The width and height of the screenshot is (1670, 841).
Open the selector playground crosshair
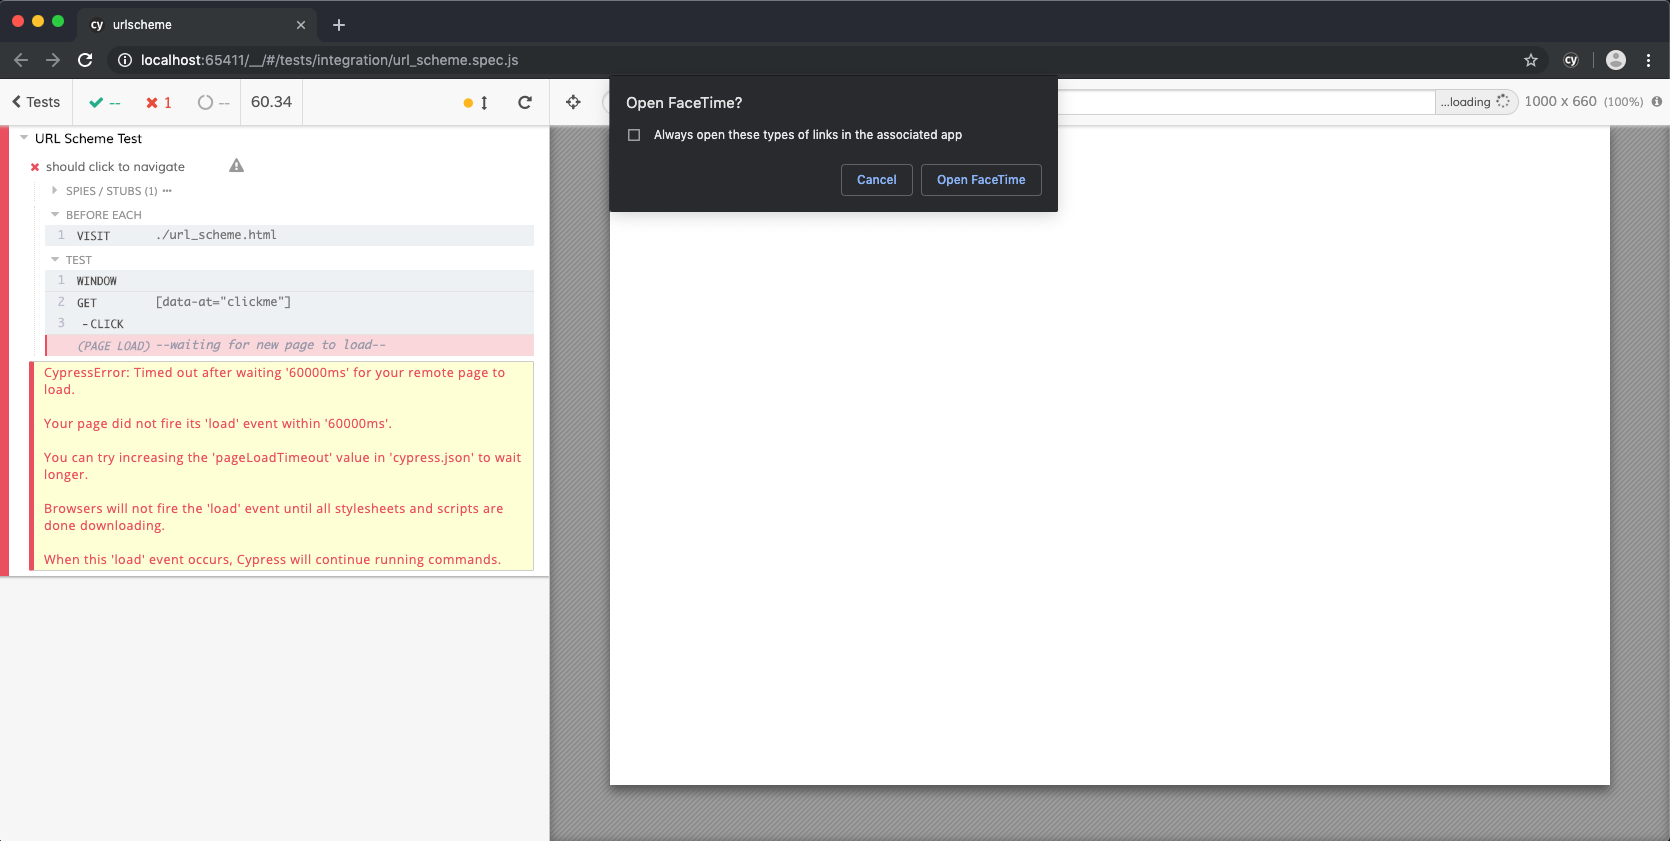pyautogui.click(x=573, y=102)
